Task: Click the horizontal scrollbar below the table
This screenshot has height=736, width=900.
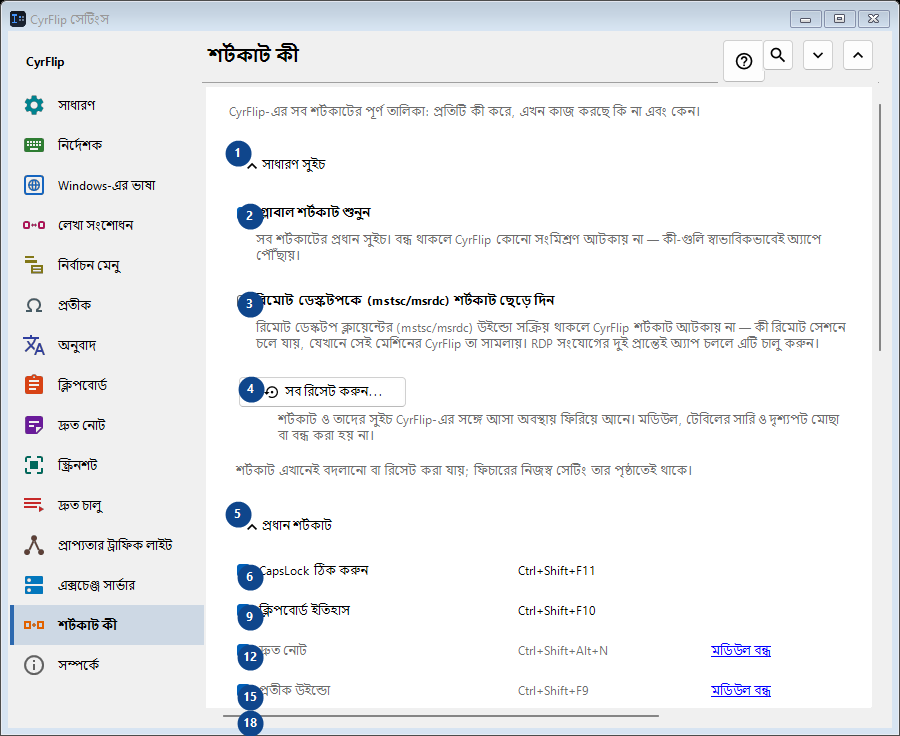Action: pyautogui.click(x=441, y=716)
